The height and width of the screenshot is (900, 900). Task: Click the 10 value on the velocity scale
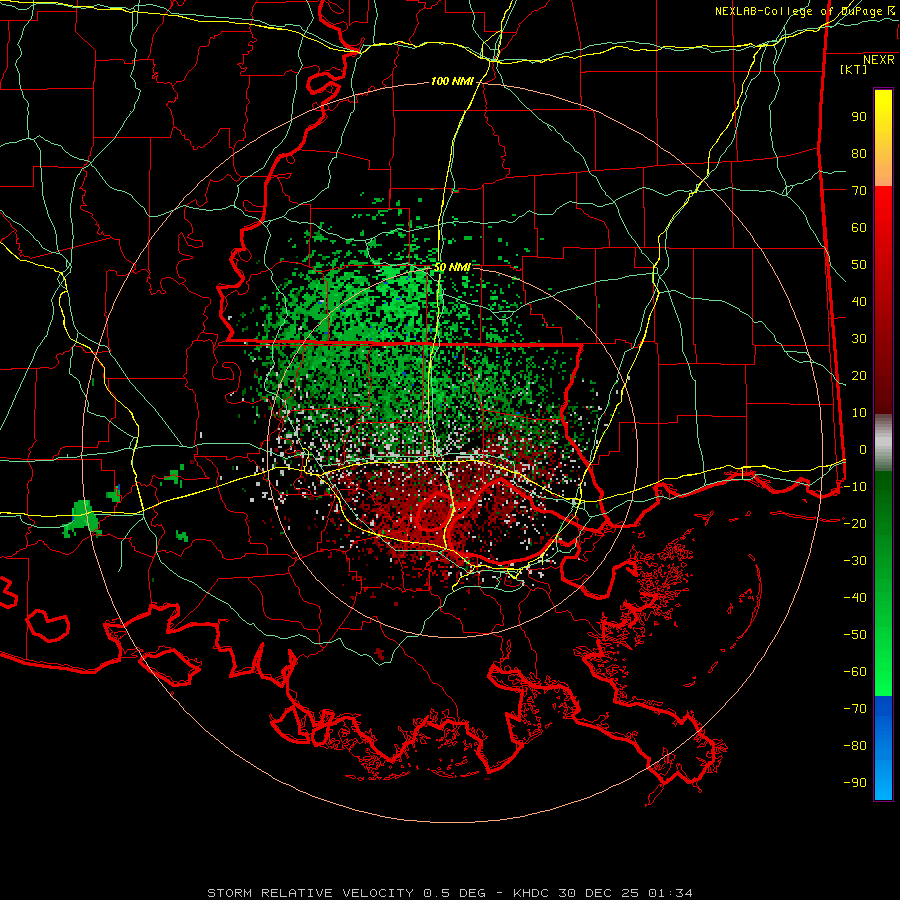click(859, 413)
